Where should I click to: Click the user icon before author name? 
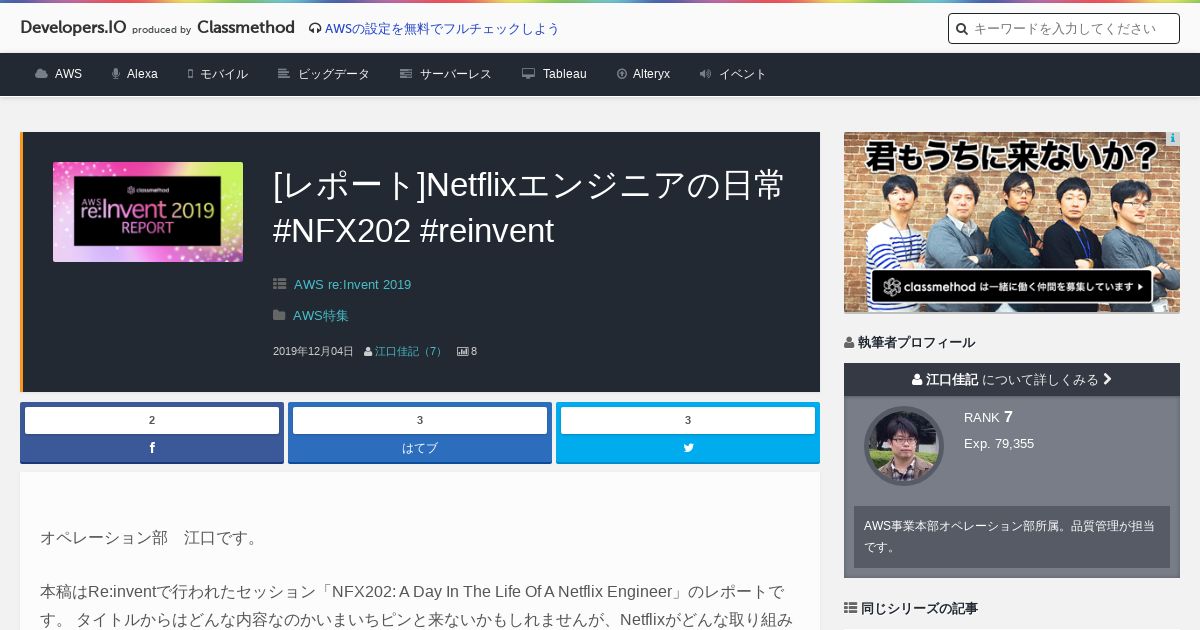(368, 351)
